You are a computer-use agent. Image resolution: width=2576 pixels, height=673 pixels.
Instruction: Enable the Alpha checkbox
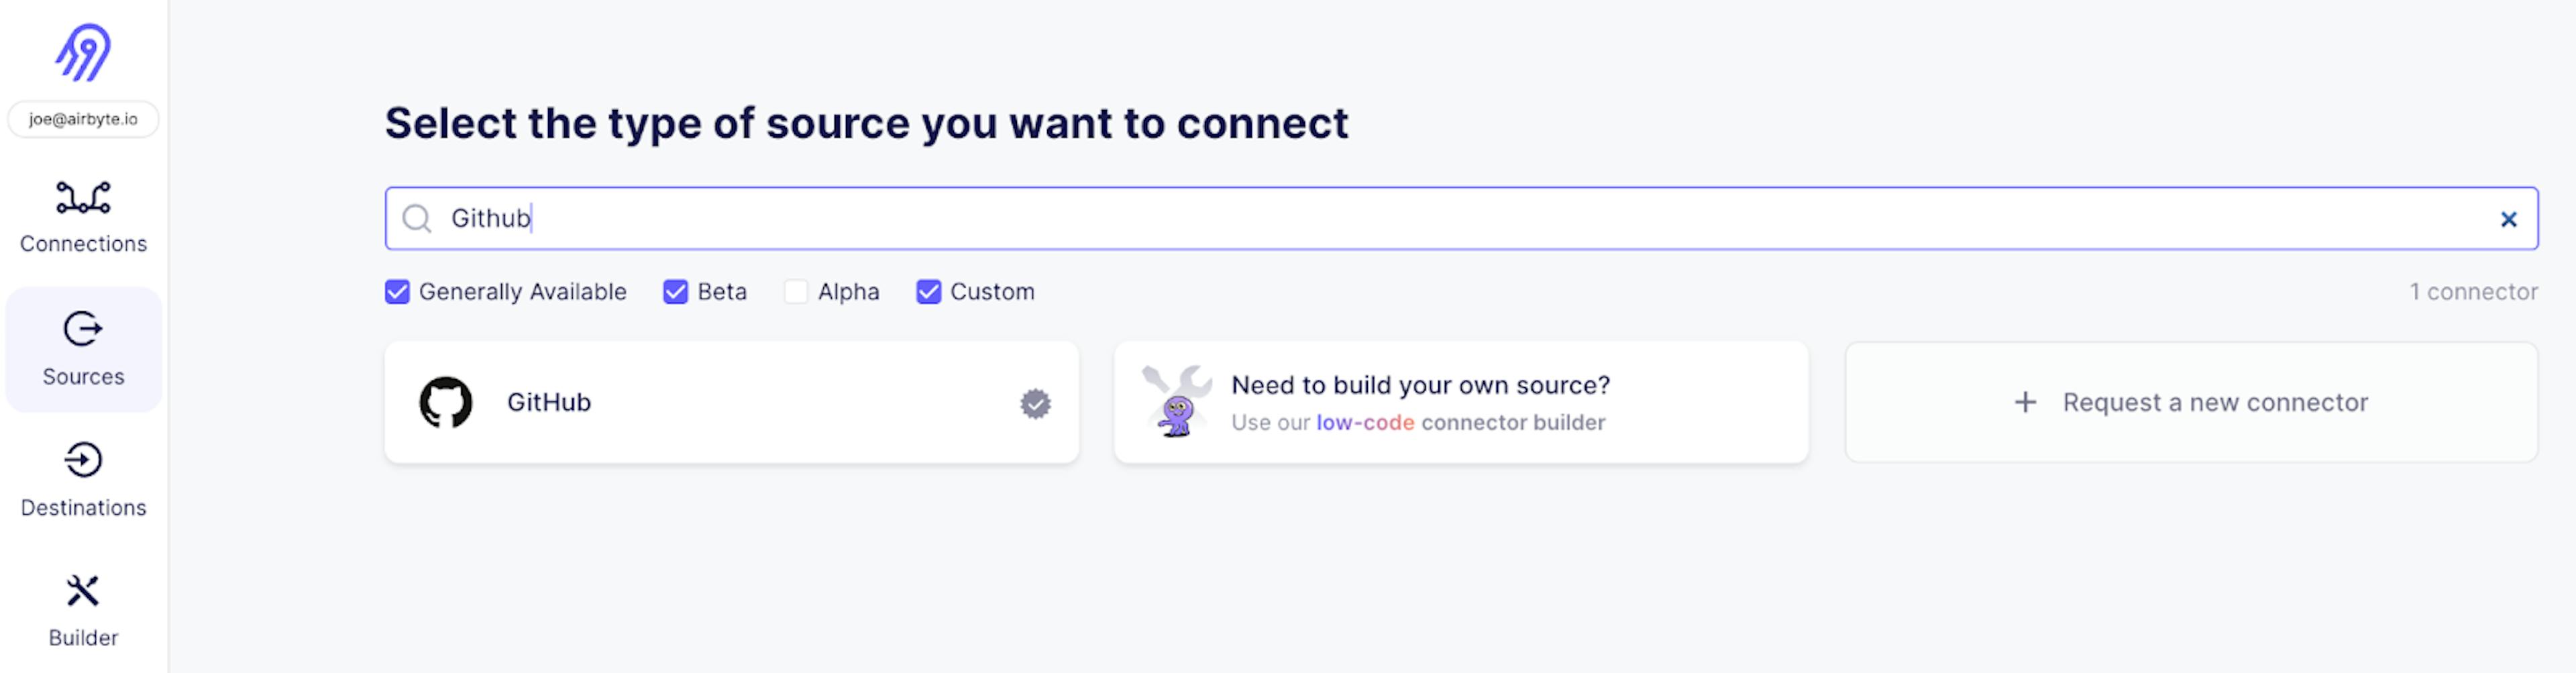tap(796, 292)
